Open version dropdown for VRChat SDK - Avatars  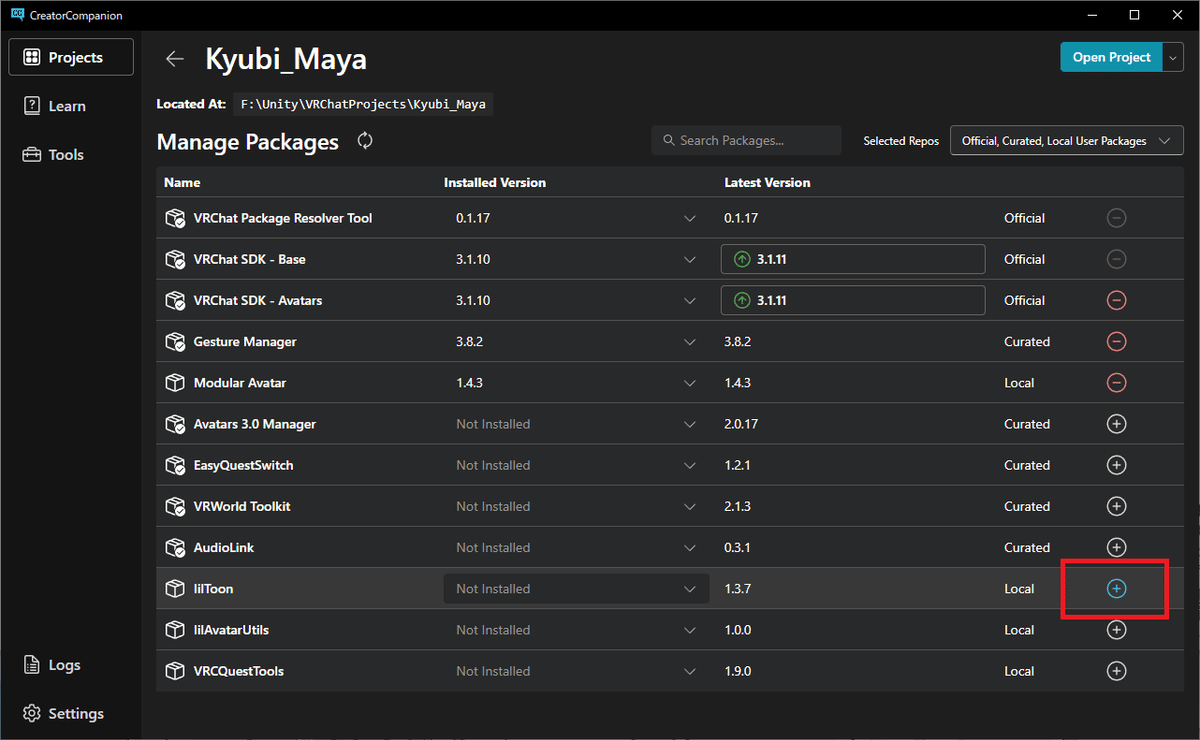coord(689,300)
